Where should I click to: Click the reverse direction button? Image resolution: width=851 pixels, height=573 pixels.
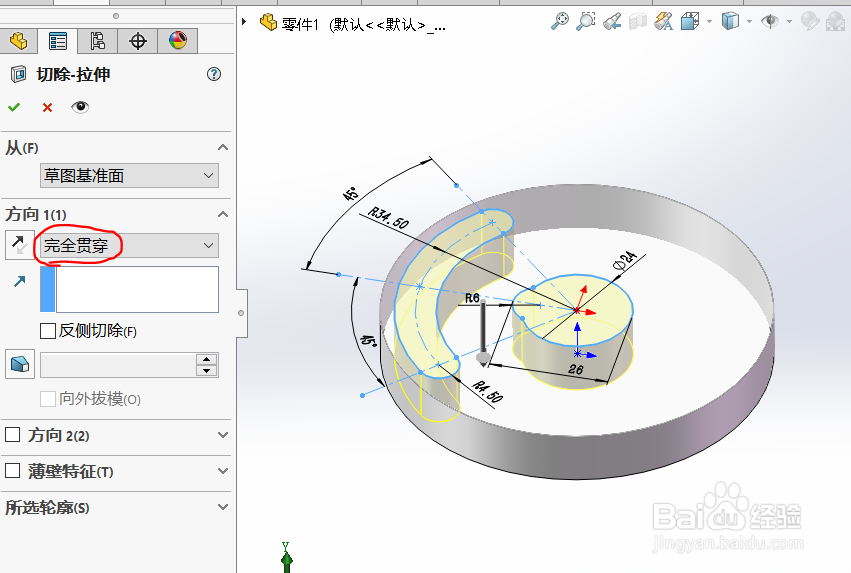coord(20,245)
